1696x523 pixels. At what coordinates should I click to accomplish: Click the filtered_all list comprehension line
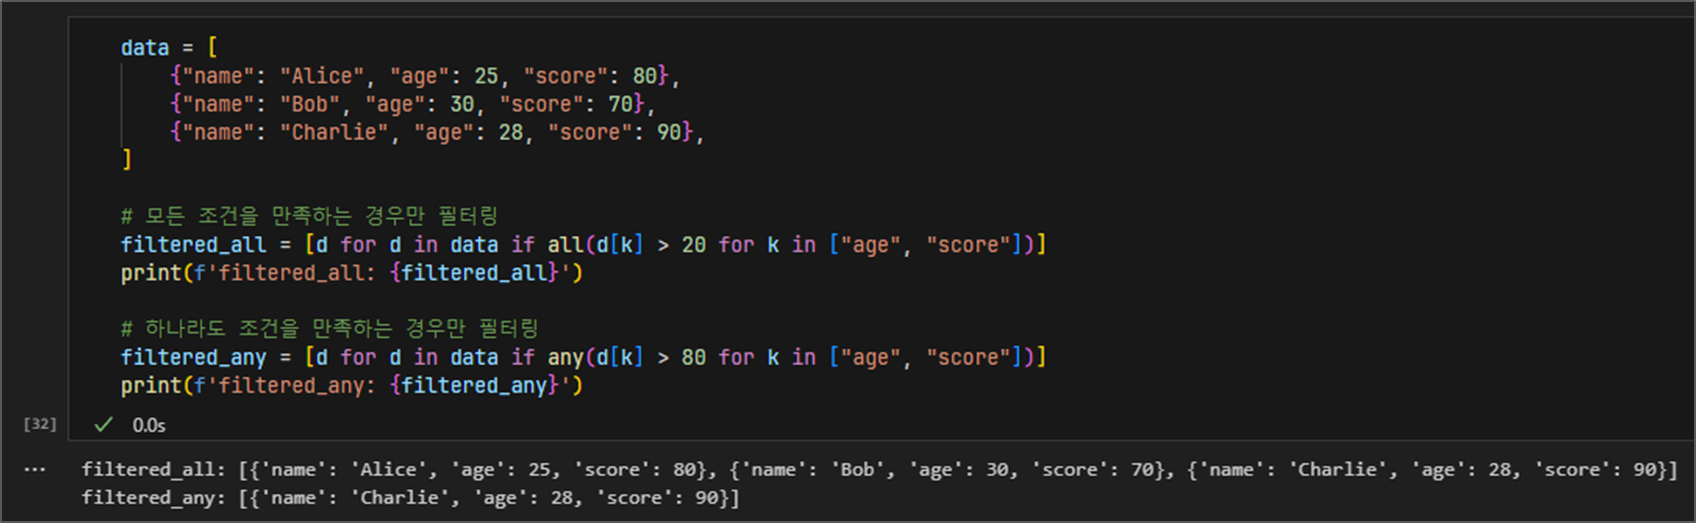coord(583,244)
